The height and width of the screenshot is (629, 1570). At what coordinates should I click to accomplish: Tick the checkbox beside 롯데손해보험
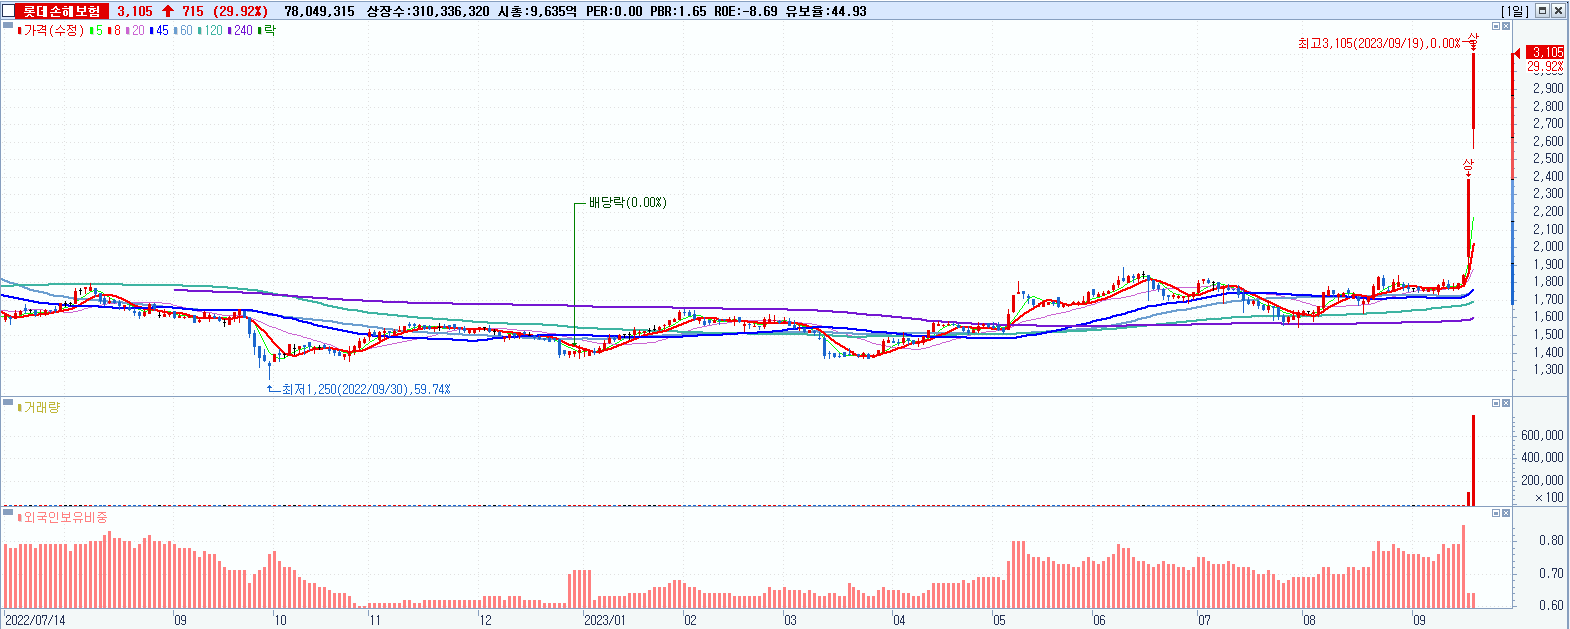click(x=10, y=11)
